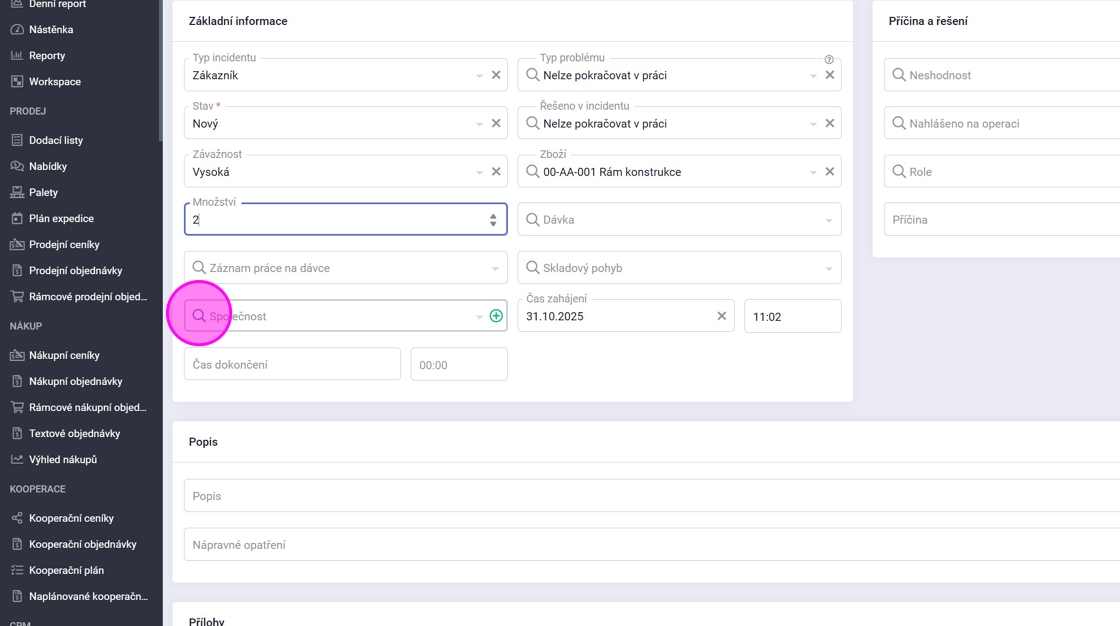Image resolution: width=1120 pixels, height=626 pixels.
Task: Click the help icon above Typ problému
Action: coord(829,59)
